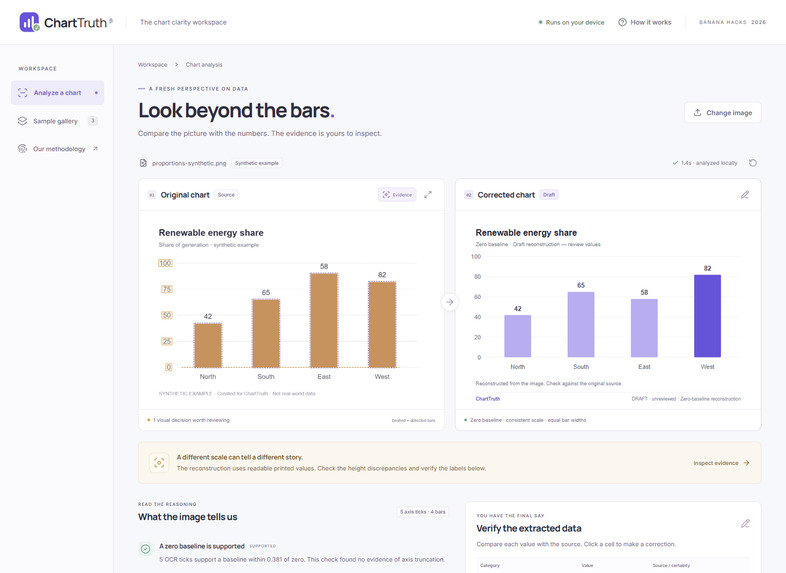Click Chart analysis breadcrumb
This screenshot has height=573, width=786.
click(x=204, y=65)
